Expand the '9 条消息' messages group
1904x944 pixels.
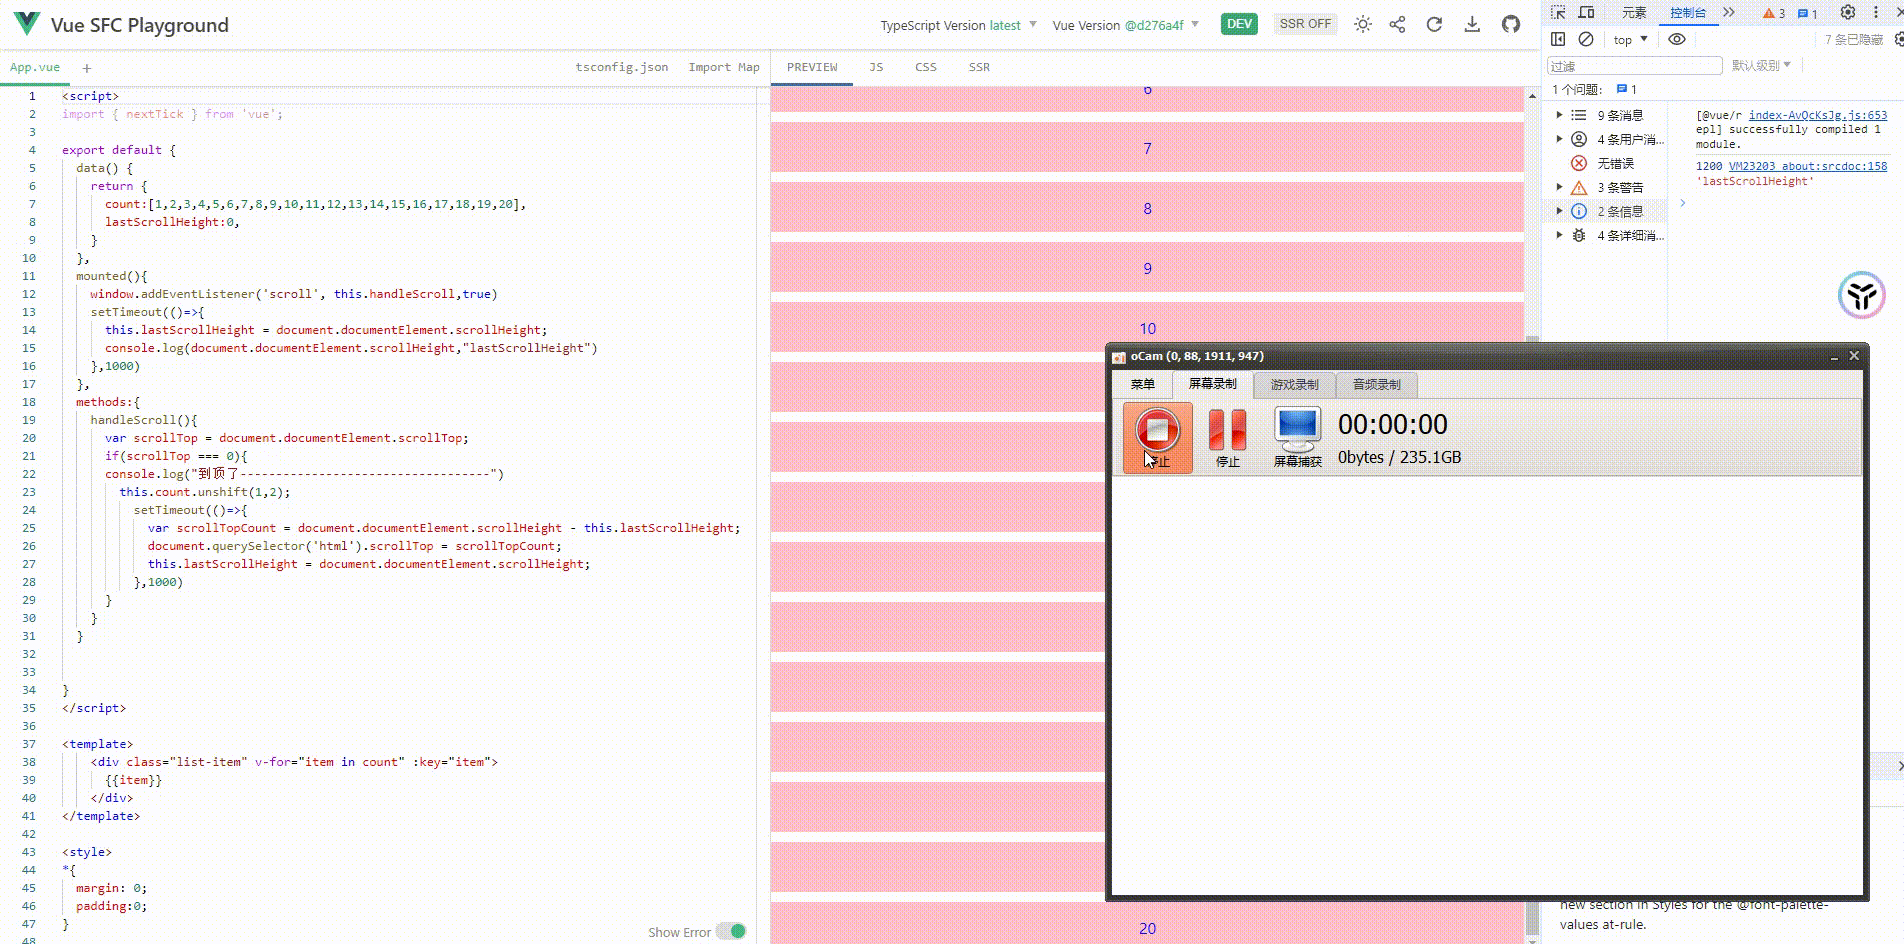click(1559, 115)
